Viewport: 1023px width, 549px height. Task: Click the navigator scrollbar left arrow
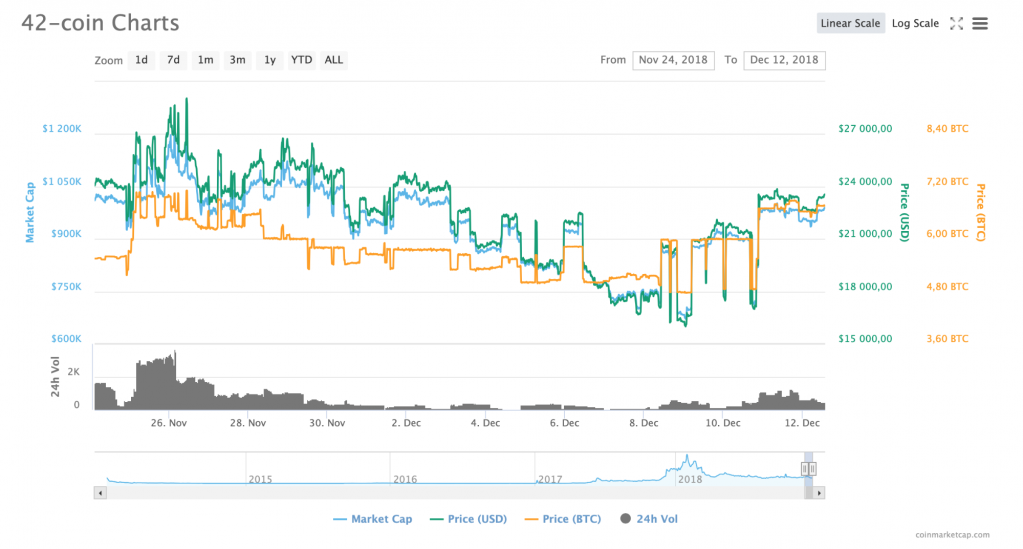coord(99,492)
